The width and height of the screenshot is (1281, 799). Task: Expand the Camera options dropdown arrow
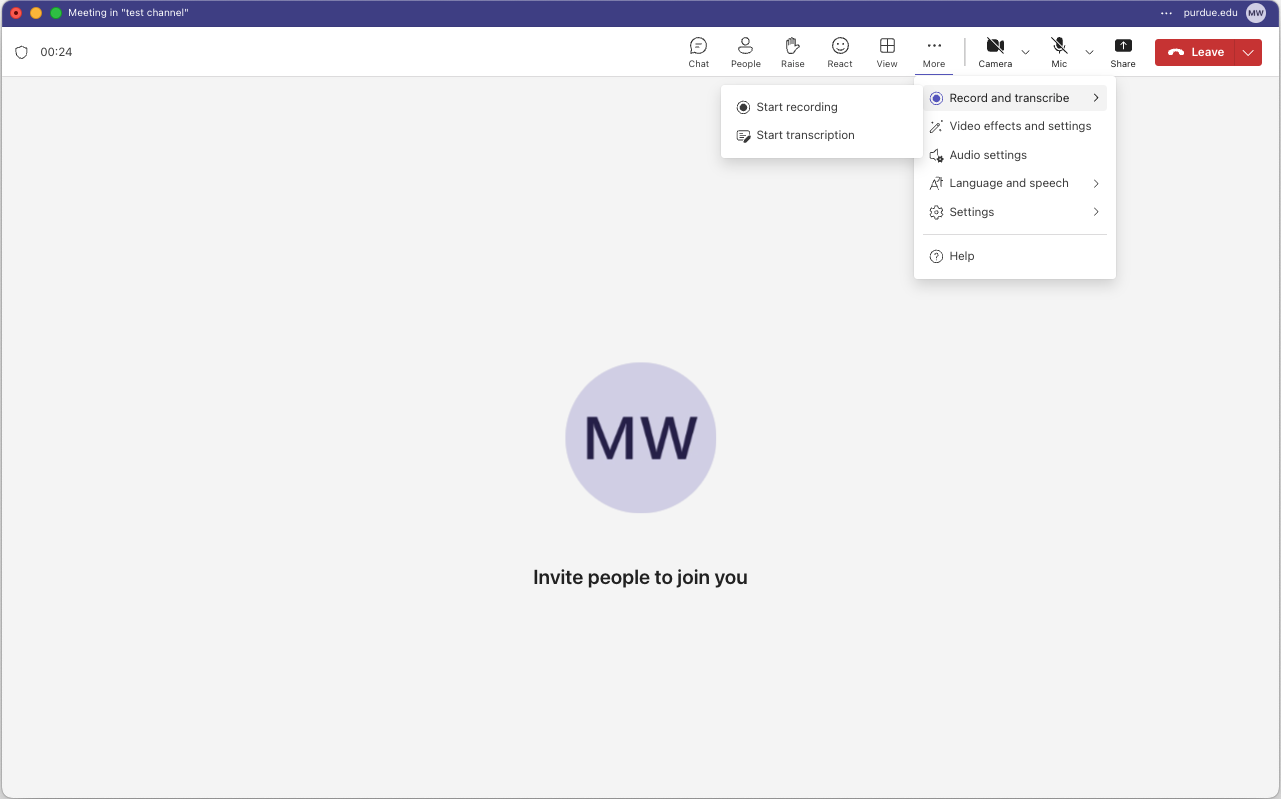pos(1025,52)
